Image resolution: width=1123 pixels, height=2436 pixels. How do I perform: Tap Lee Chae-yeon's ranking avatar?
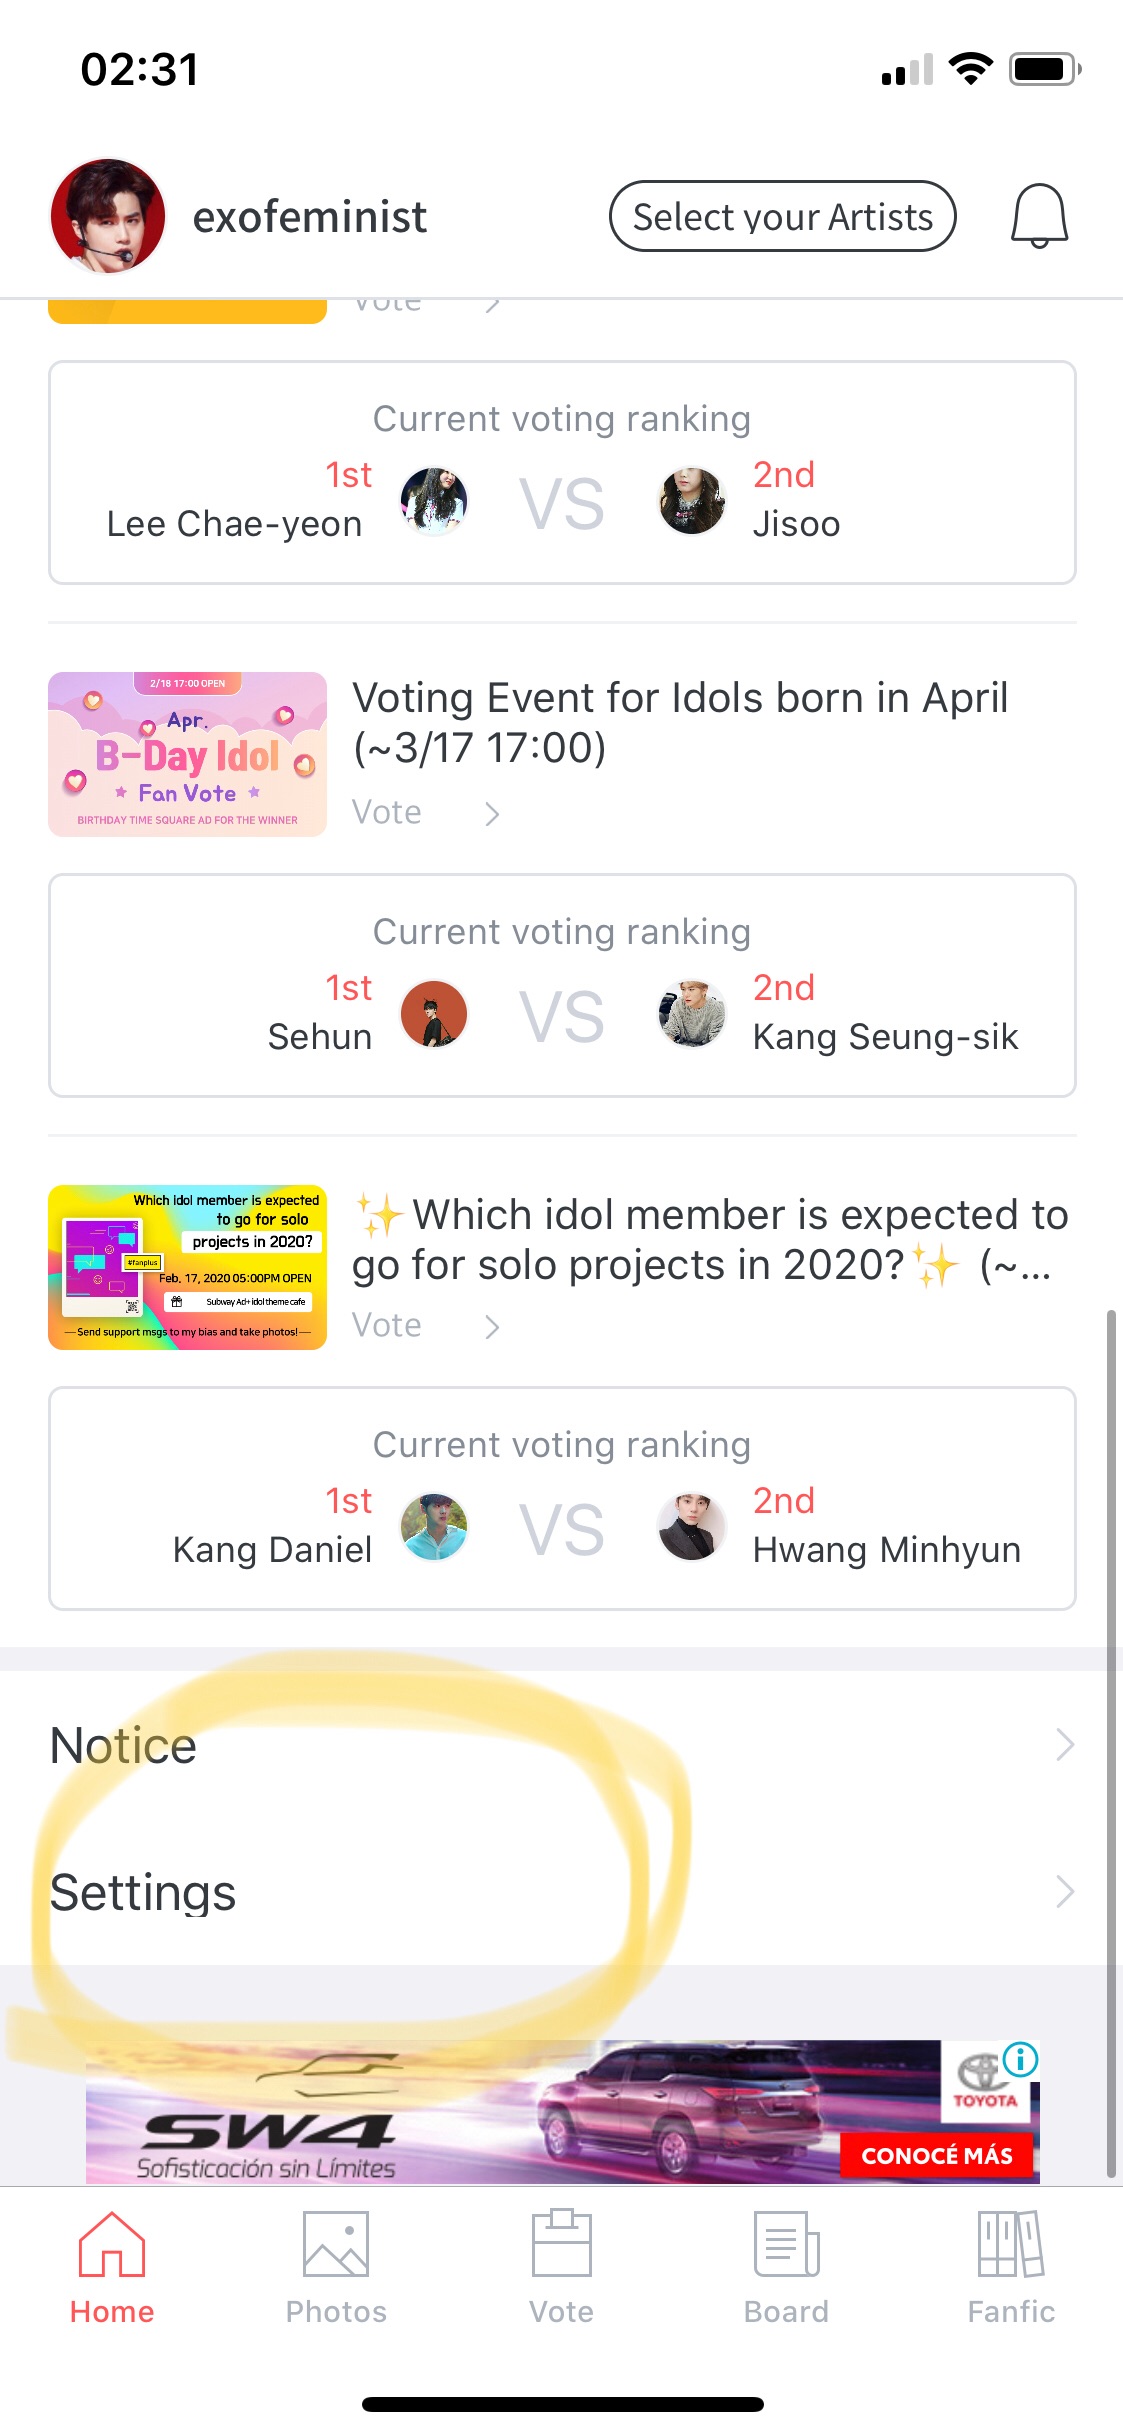[434, 501]
